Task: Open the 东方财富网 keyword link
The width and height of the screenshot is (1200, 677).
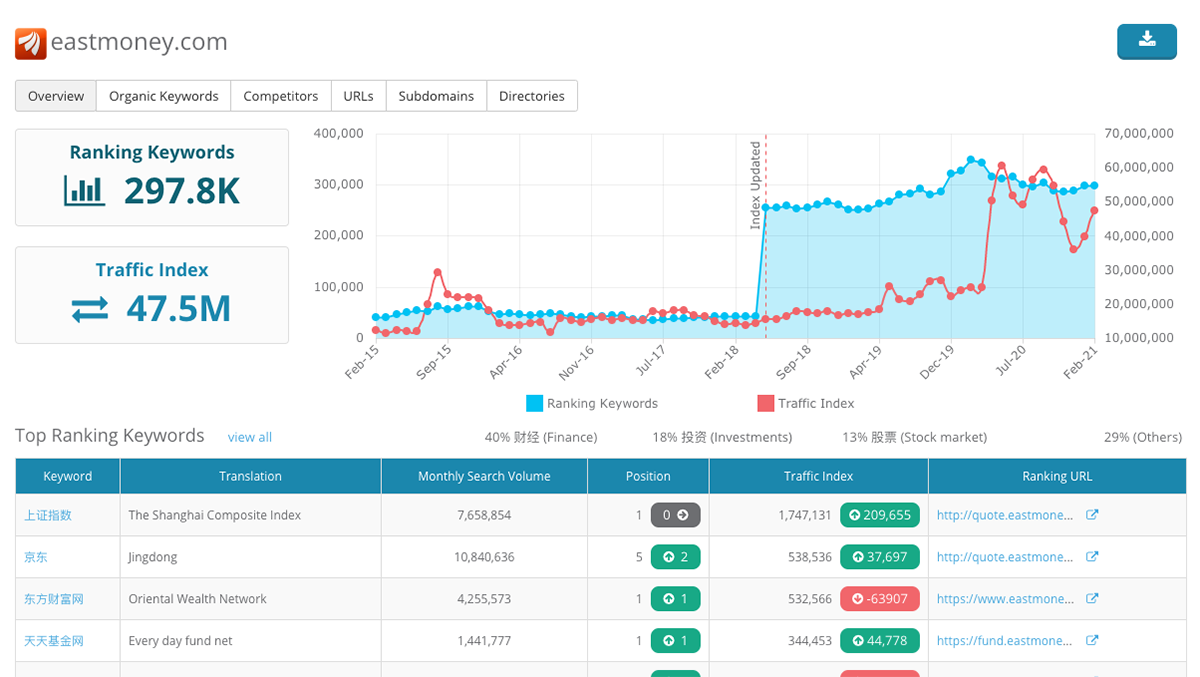Action: point(54,599)
